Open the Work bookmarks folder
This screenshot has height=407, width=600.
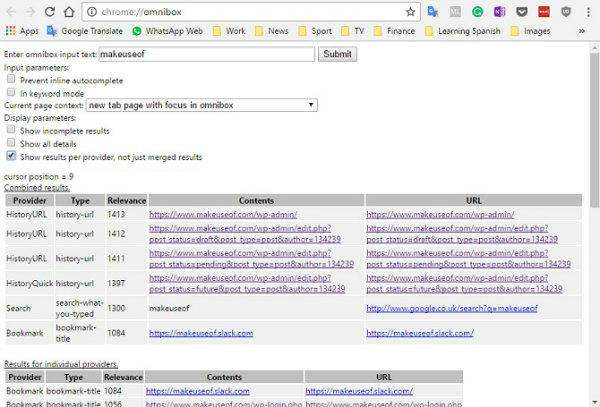tap(227, 31)
